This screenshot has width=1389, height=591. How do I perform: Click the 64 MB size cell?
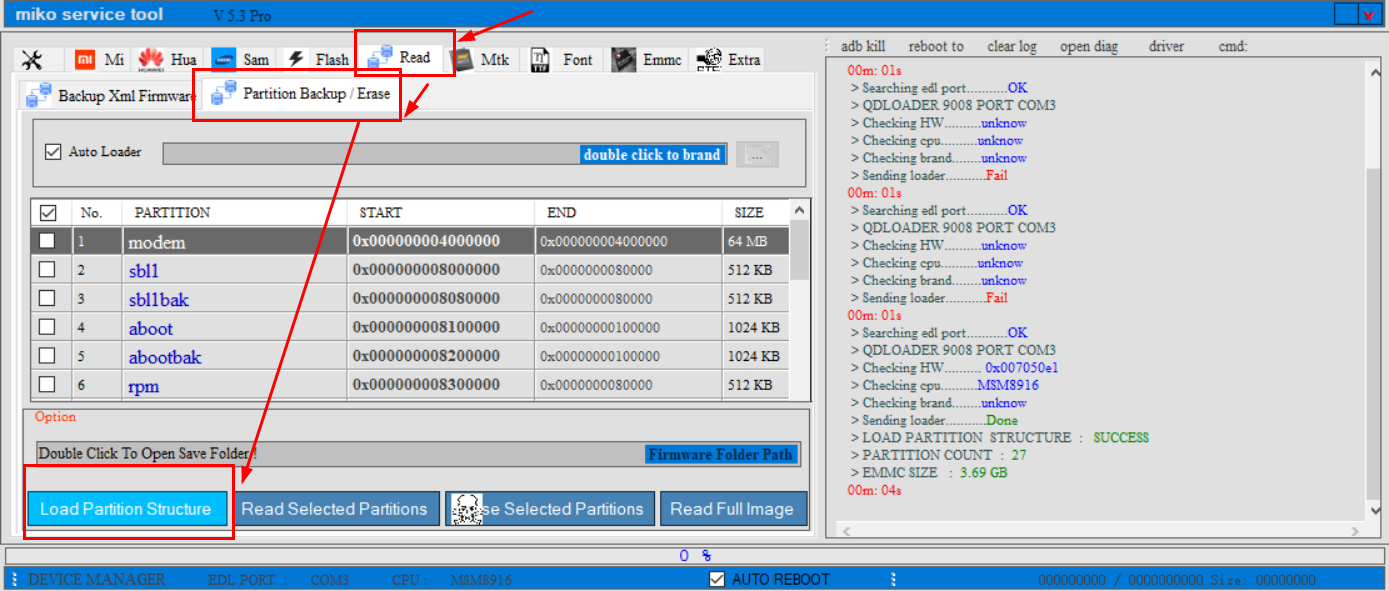747,241
